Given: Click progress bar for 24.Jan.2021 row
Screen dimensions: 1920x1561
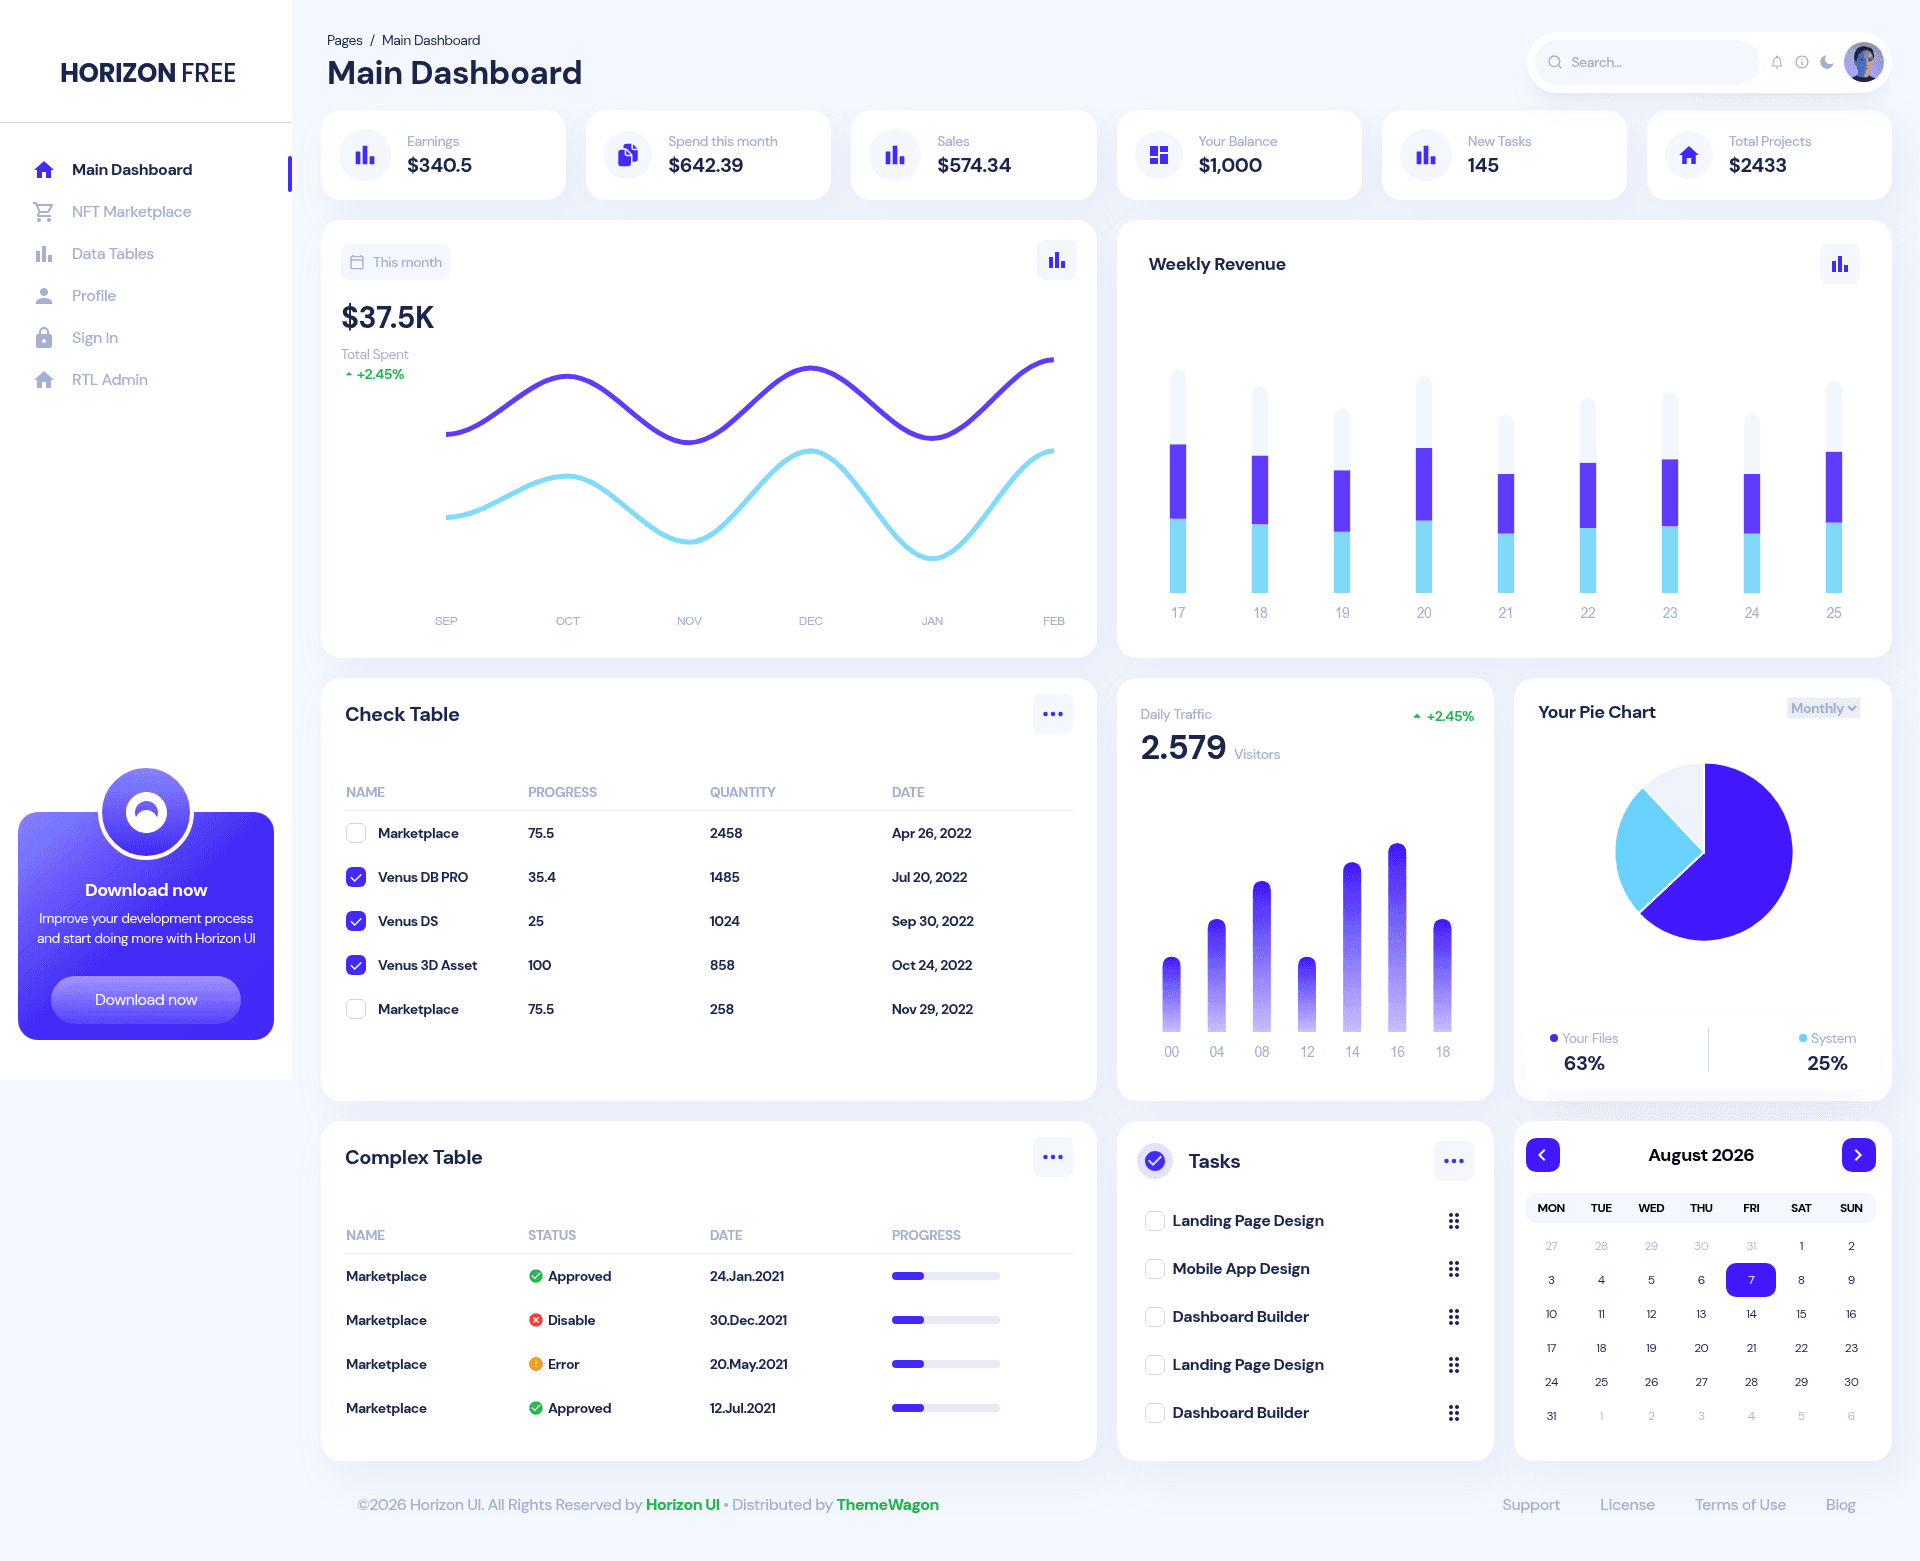Looking at the screenshot, I should point(946,1276).
